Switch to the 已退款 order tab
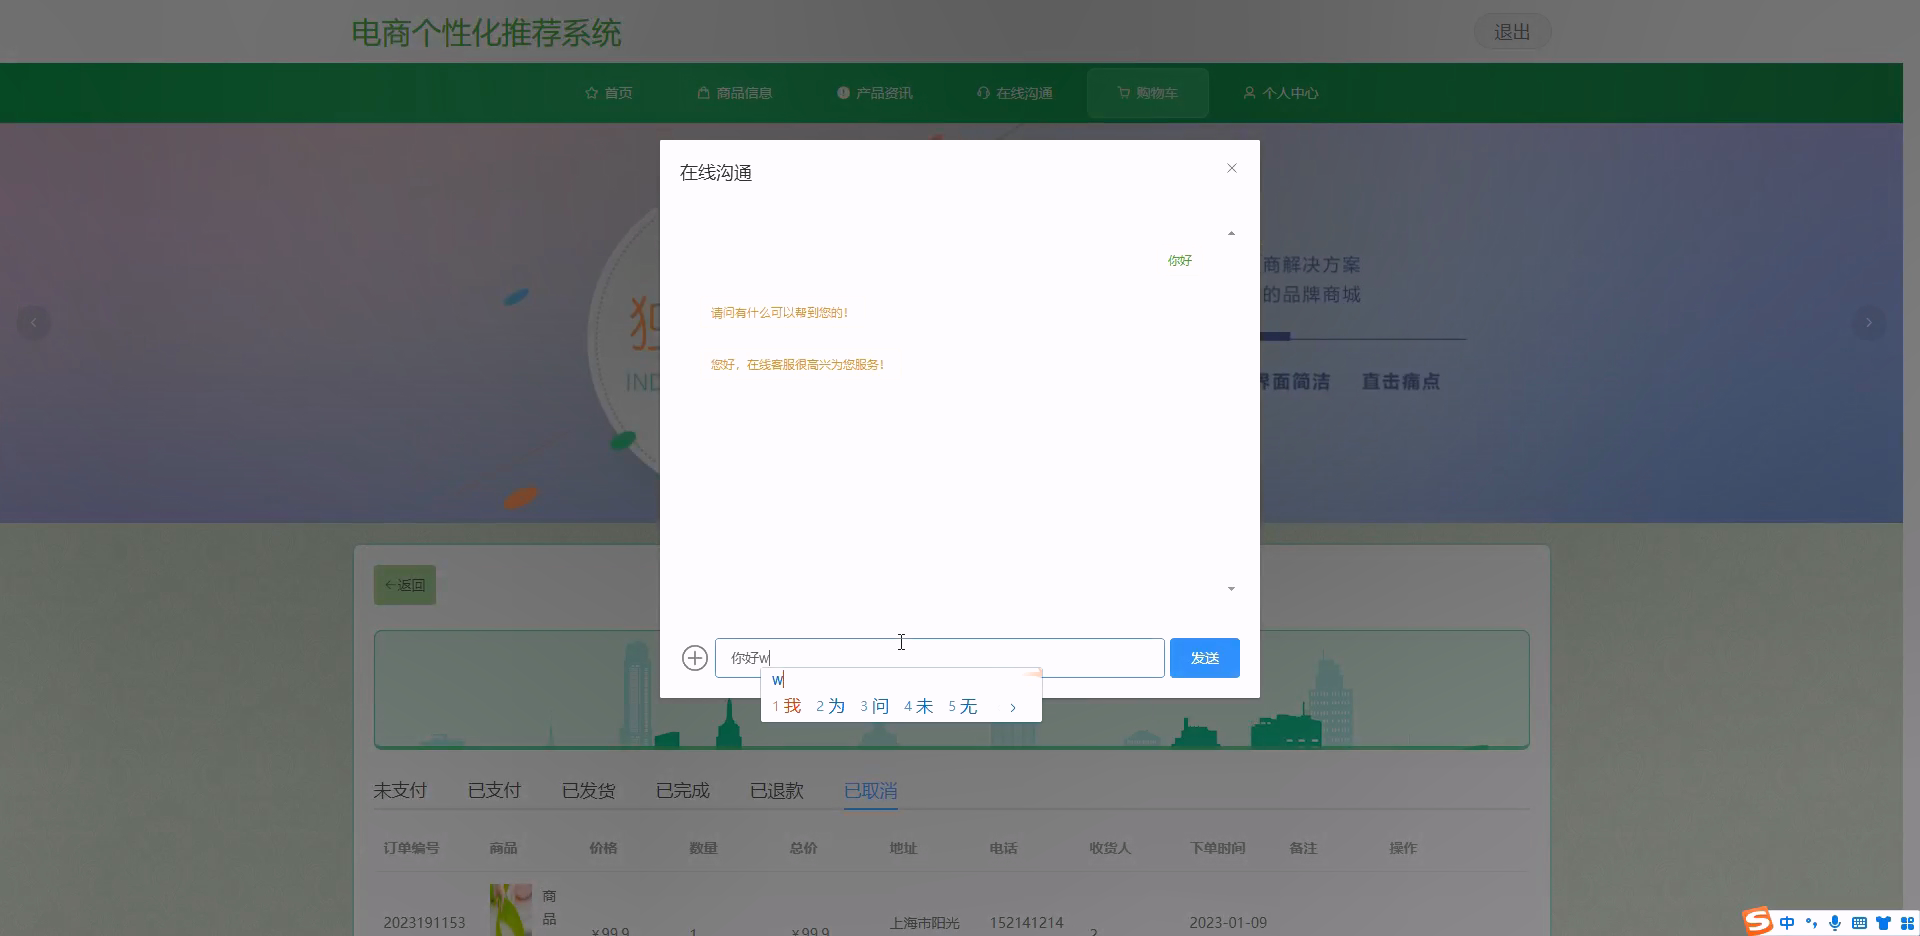 pyautogui.click(x=776, y=790)
